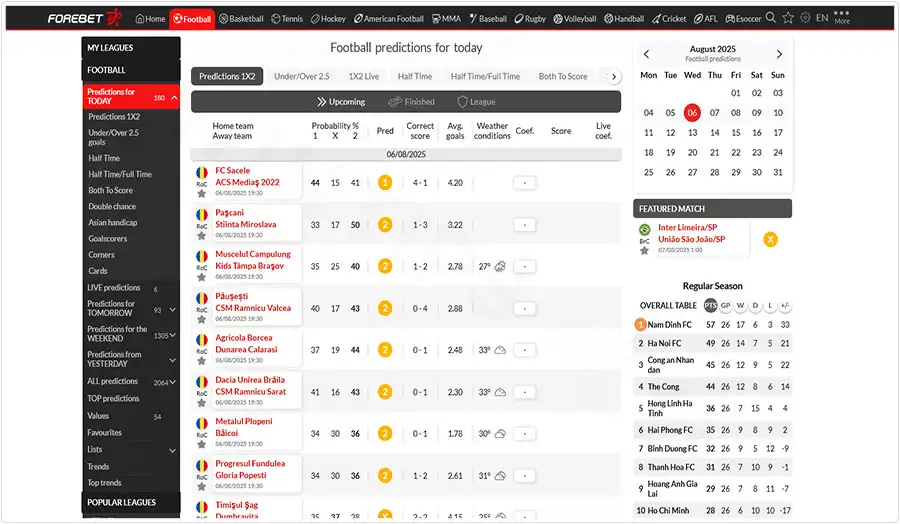Open Half Time/Full Time tab

coord(485,76)
